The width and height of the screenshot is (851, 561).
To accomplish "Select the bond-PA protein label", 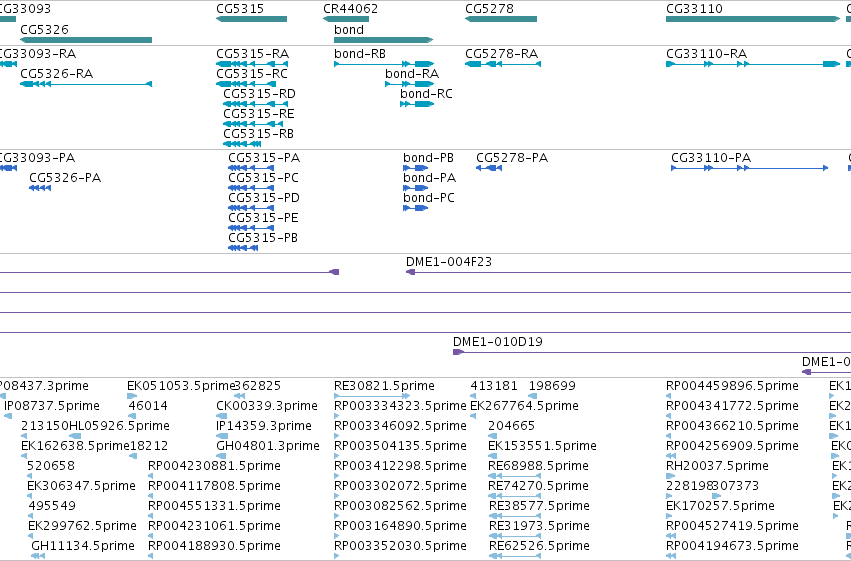I will click(429, 178).
